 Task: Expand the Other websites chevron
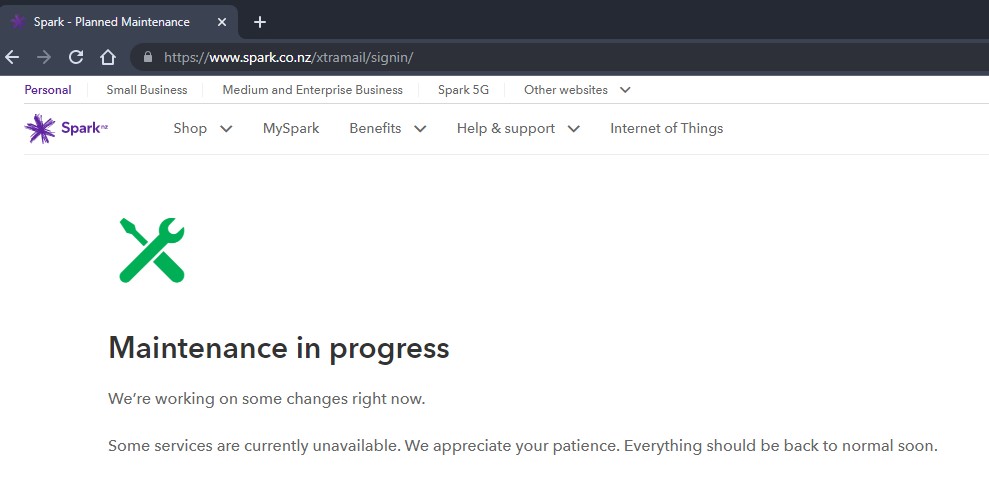pos(625,90)
